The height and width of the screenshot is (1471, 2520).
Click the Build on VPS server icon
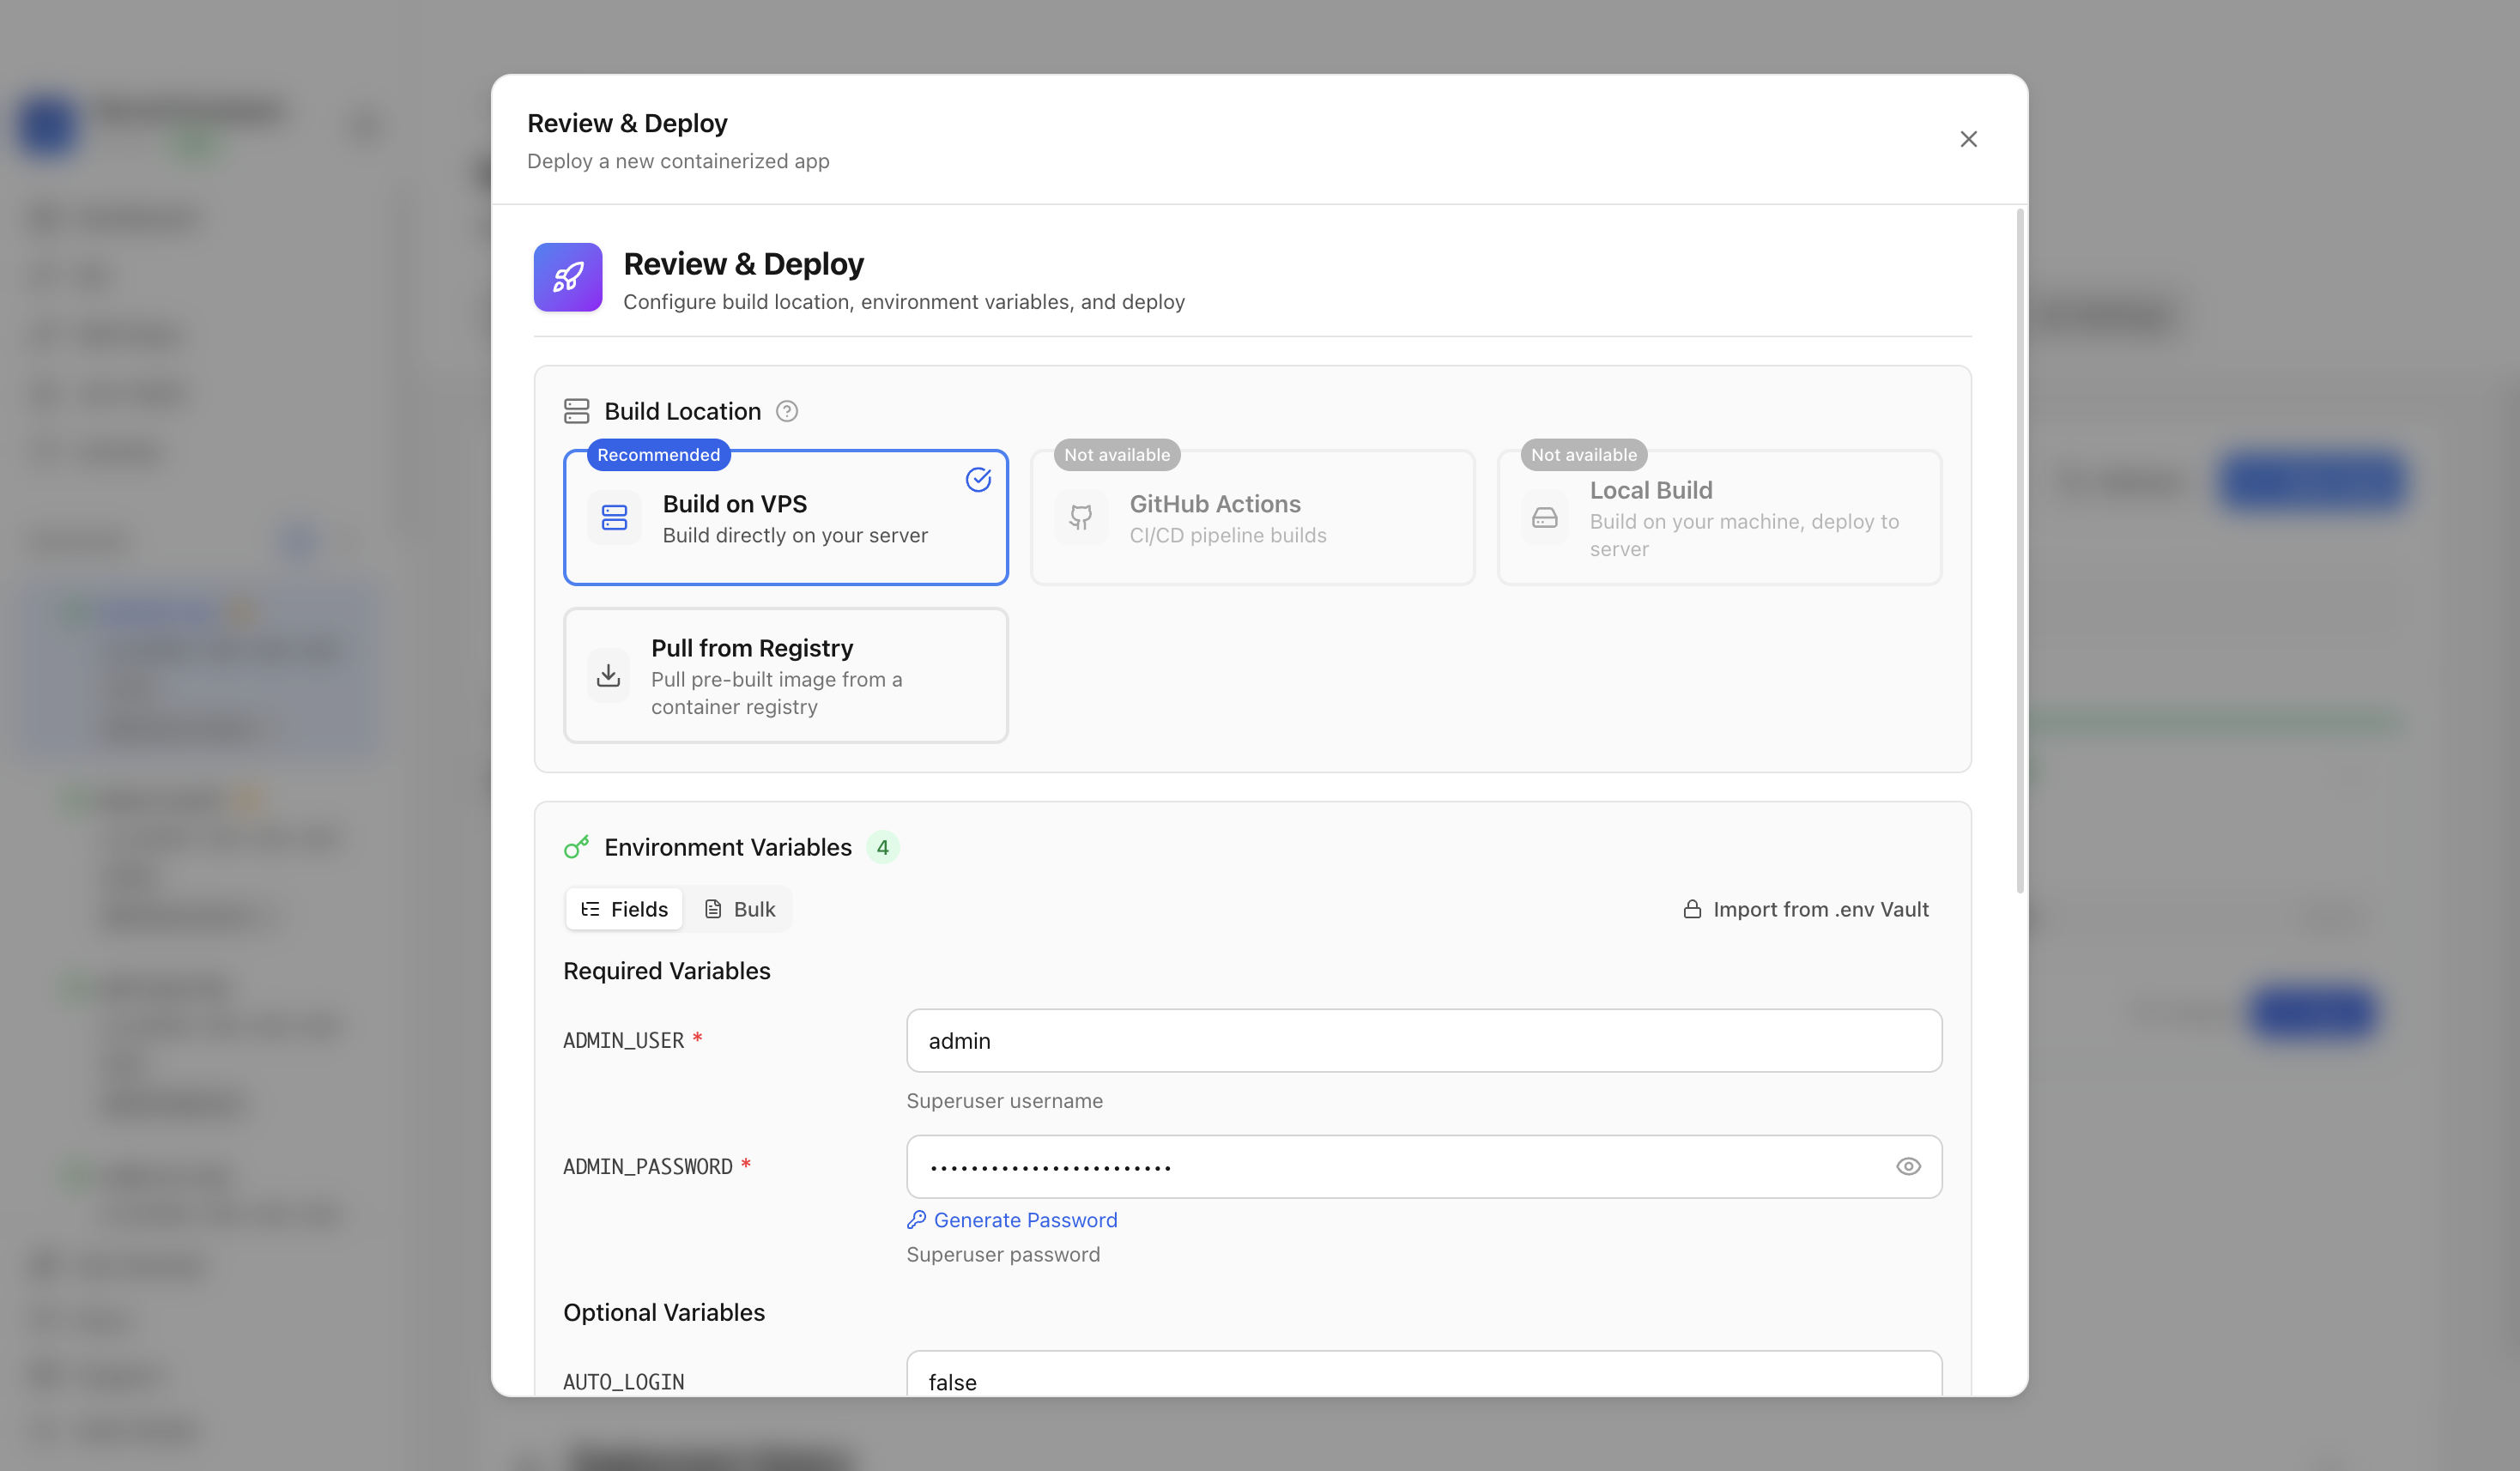click(x=614, y=517)
